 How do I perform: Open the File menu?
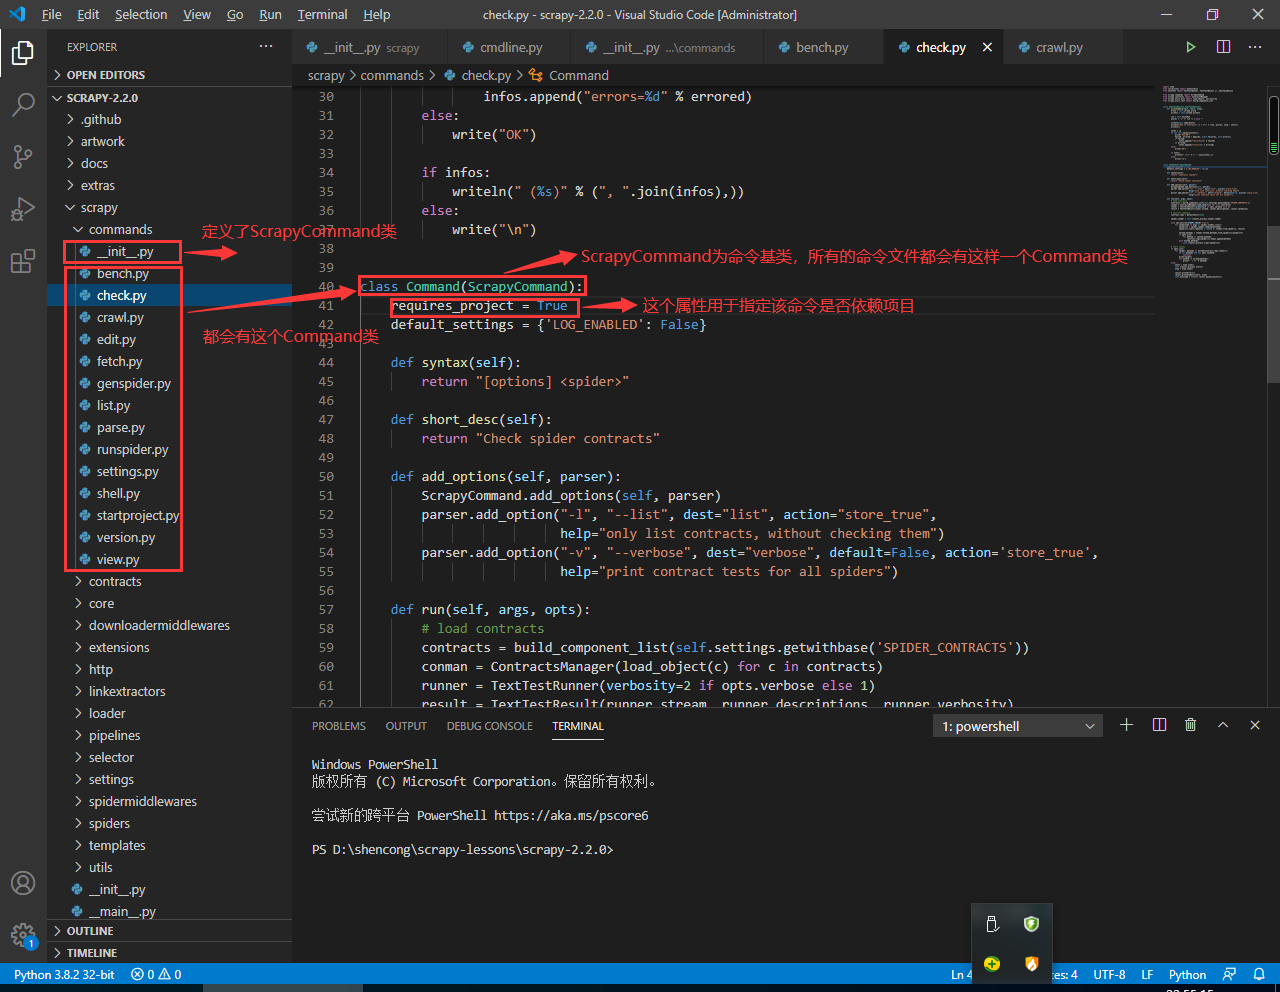click(x=52, y=14)
